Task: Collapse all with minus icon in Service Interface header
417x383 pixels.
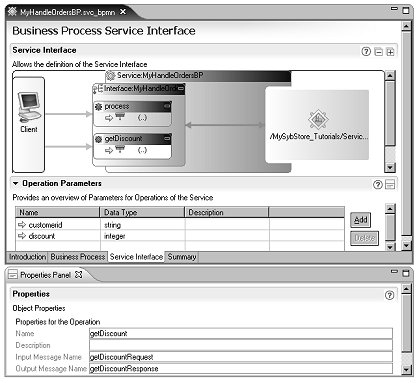Action: click(x=379, y=52)
